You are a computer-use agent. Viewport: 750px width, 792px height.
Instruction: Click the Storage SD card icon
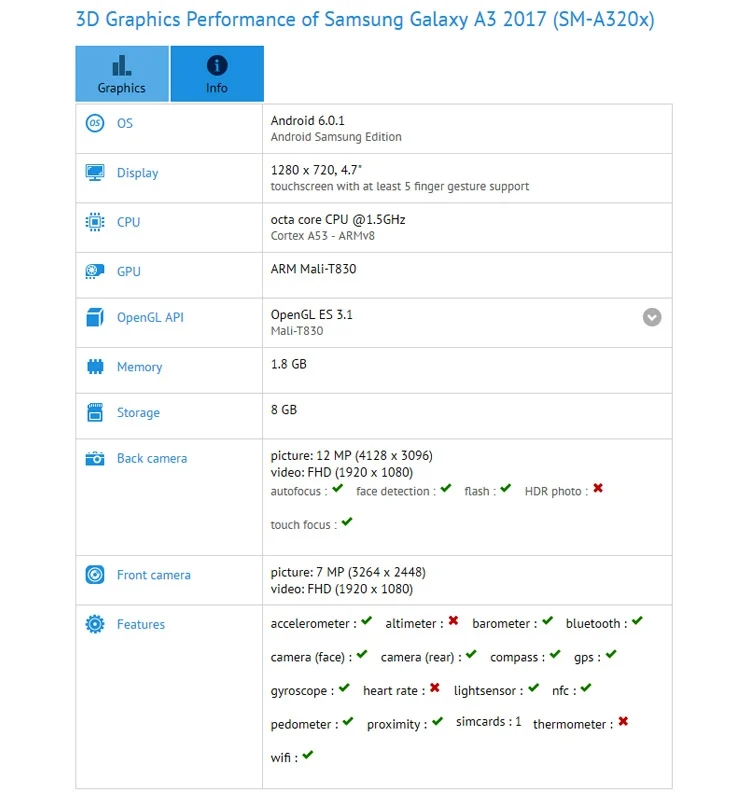tap(94, 413)
